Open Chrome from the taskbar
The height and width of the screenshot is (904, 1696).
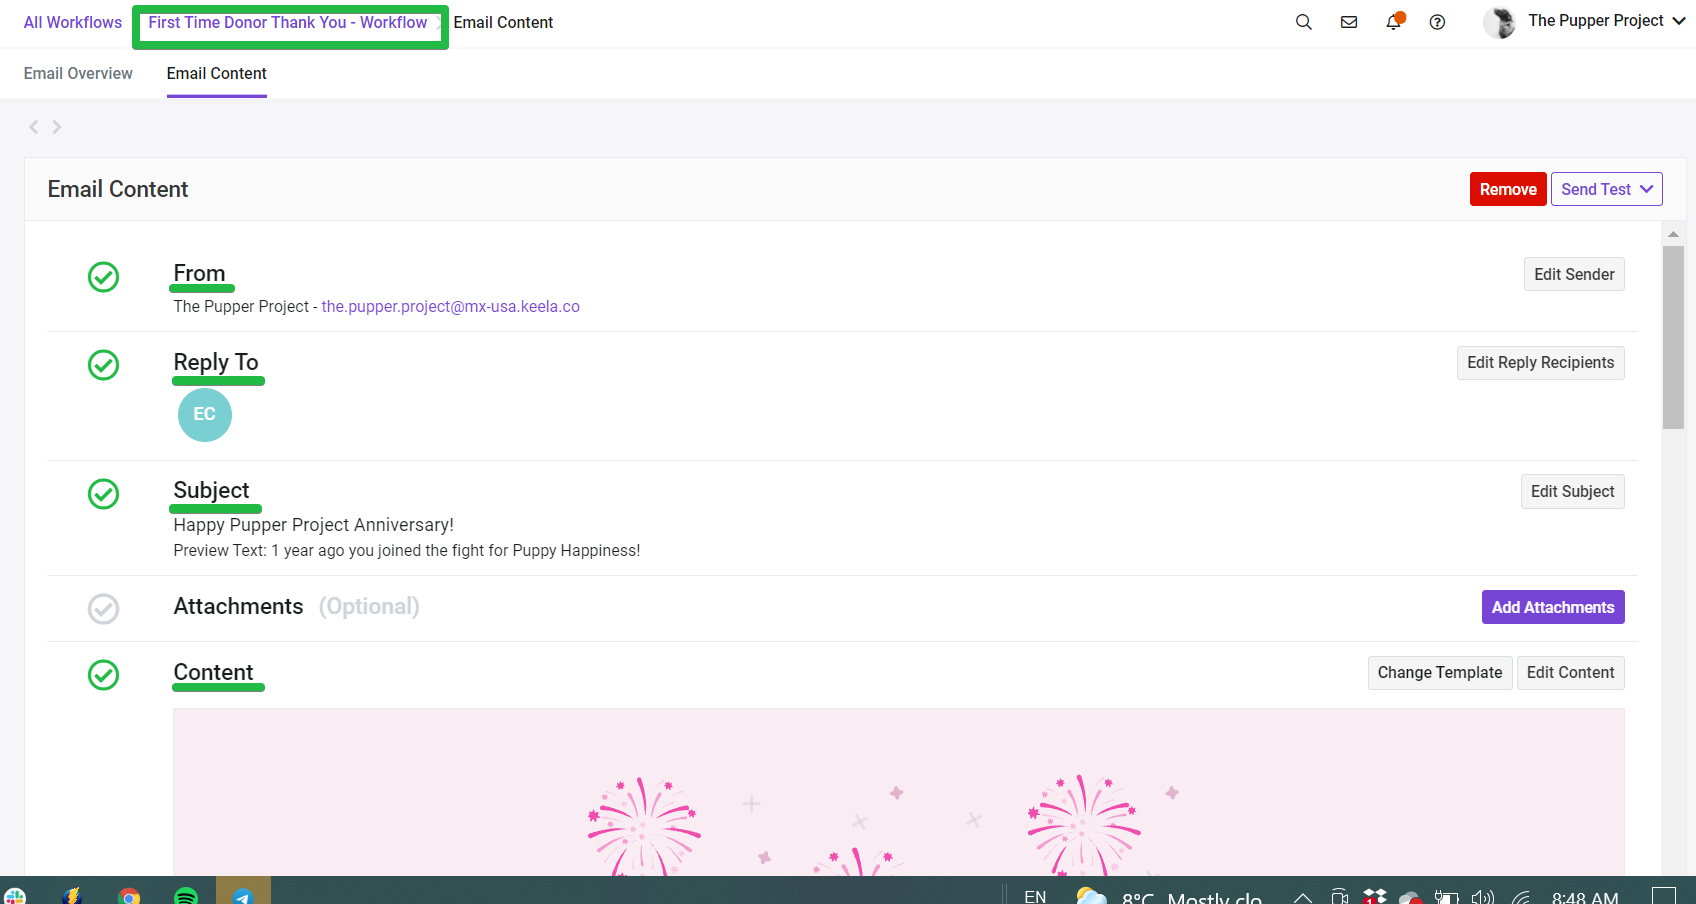129,896
